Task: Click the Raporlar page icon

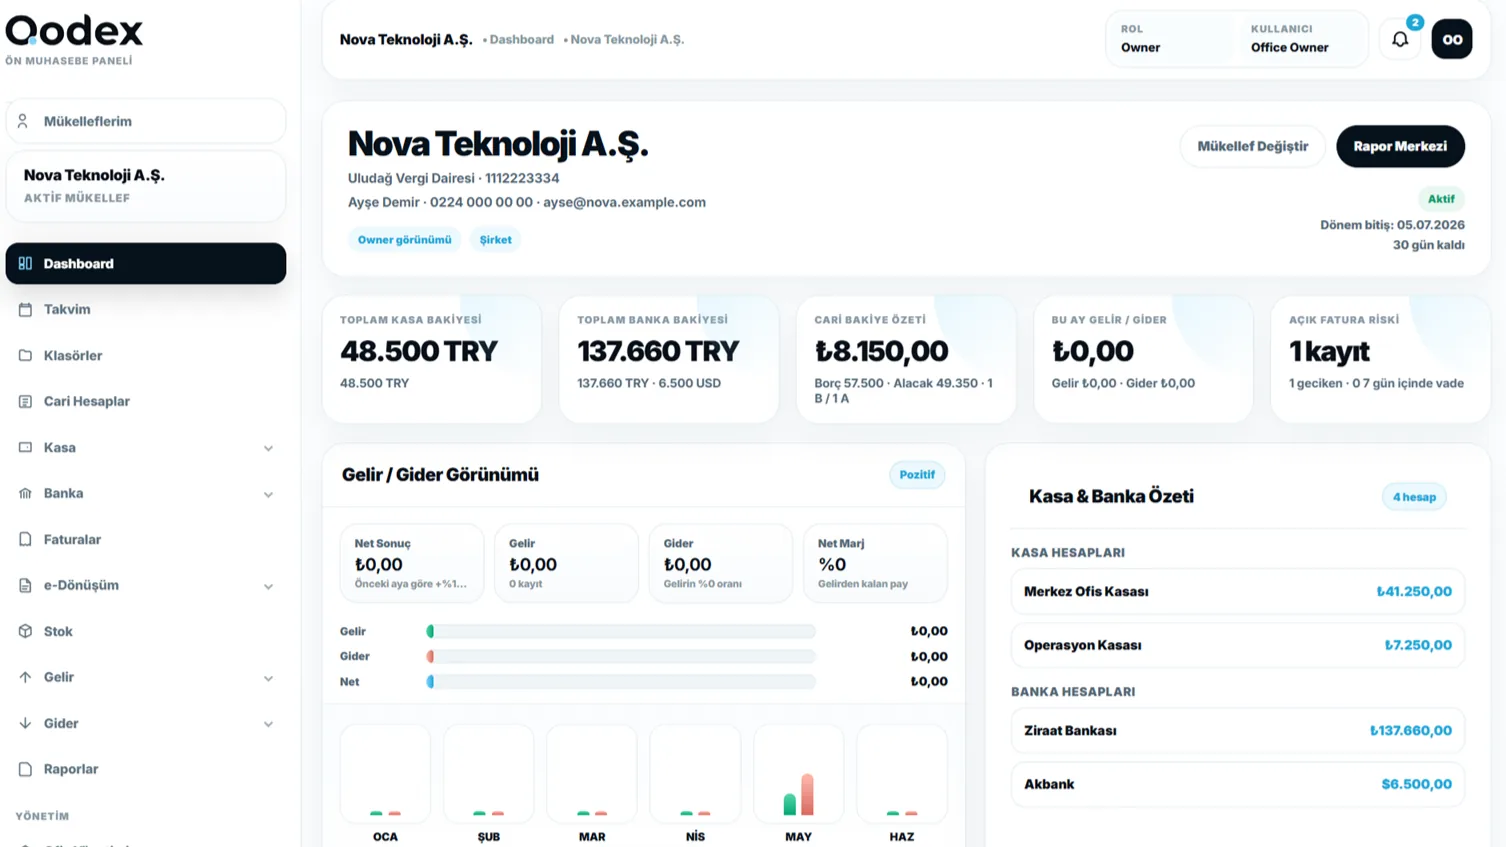Action: pos(25,770)
